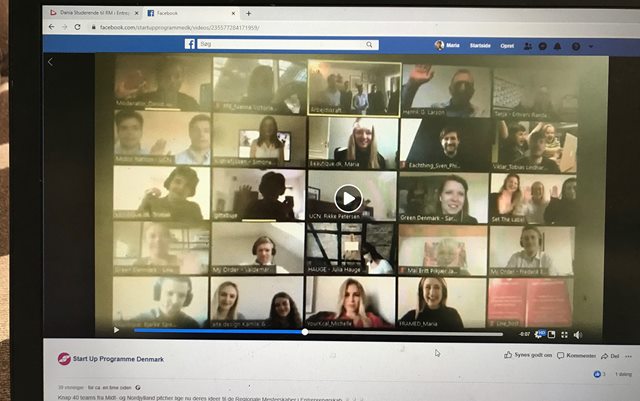
Task: Click the browser forward arrow
Action: (64, 27)
